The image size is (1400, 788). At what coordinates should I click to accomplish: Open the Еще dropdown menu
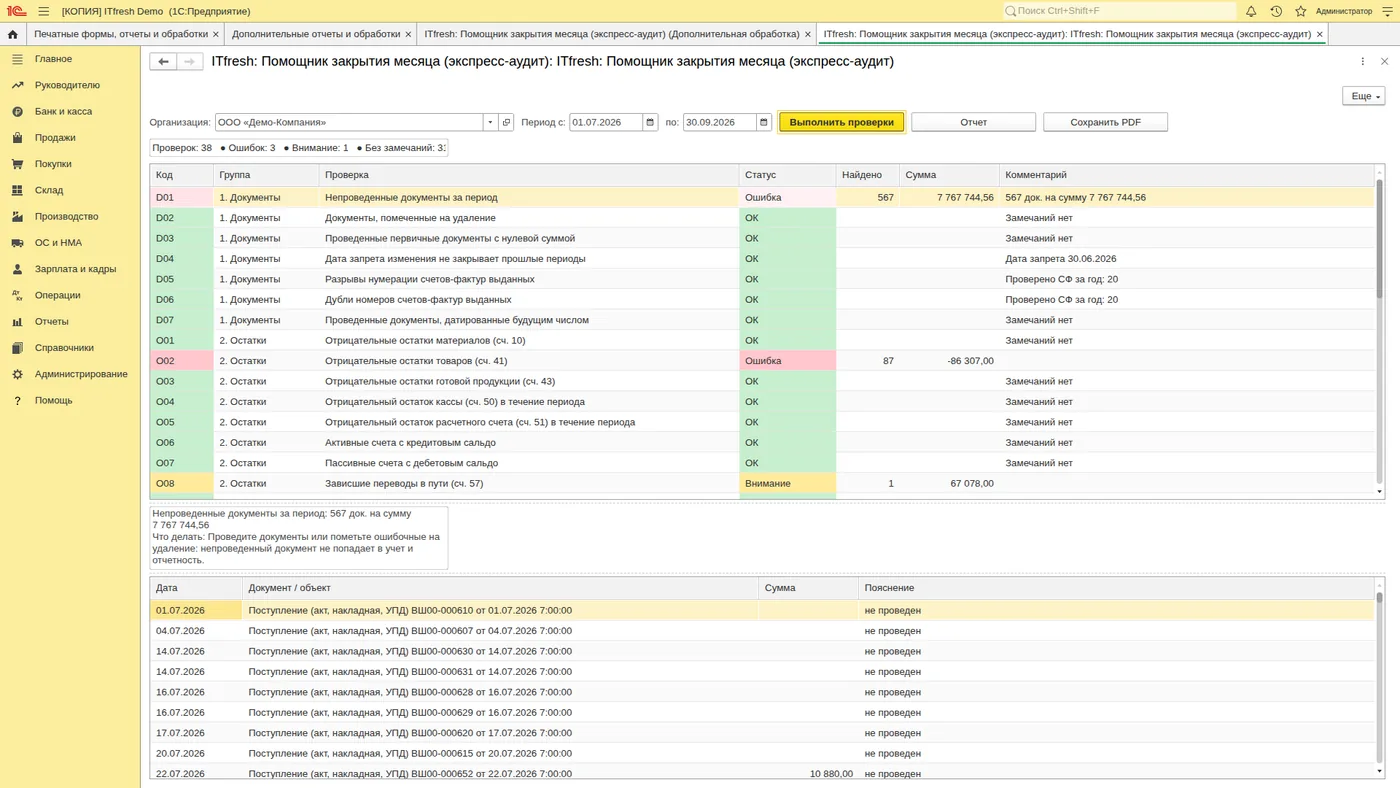coord(1363,96)
